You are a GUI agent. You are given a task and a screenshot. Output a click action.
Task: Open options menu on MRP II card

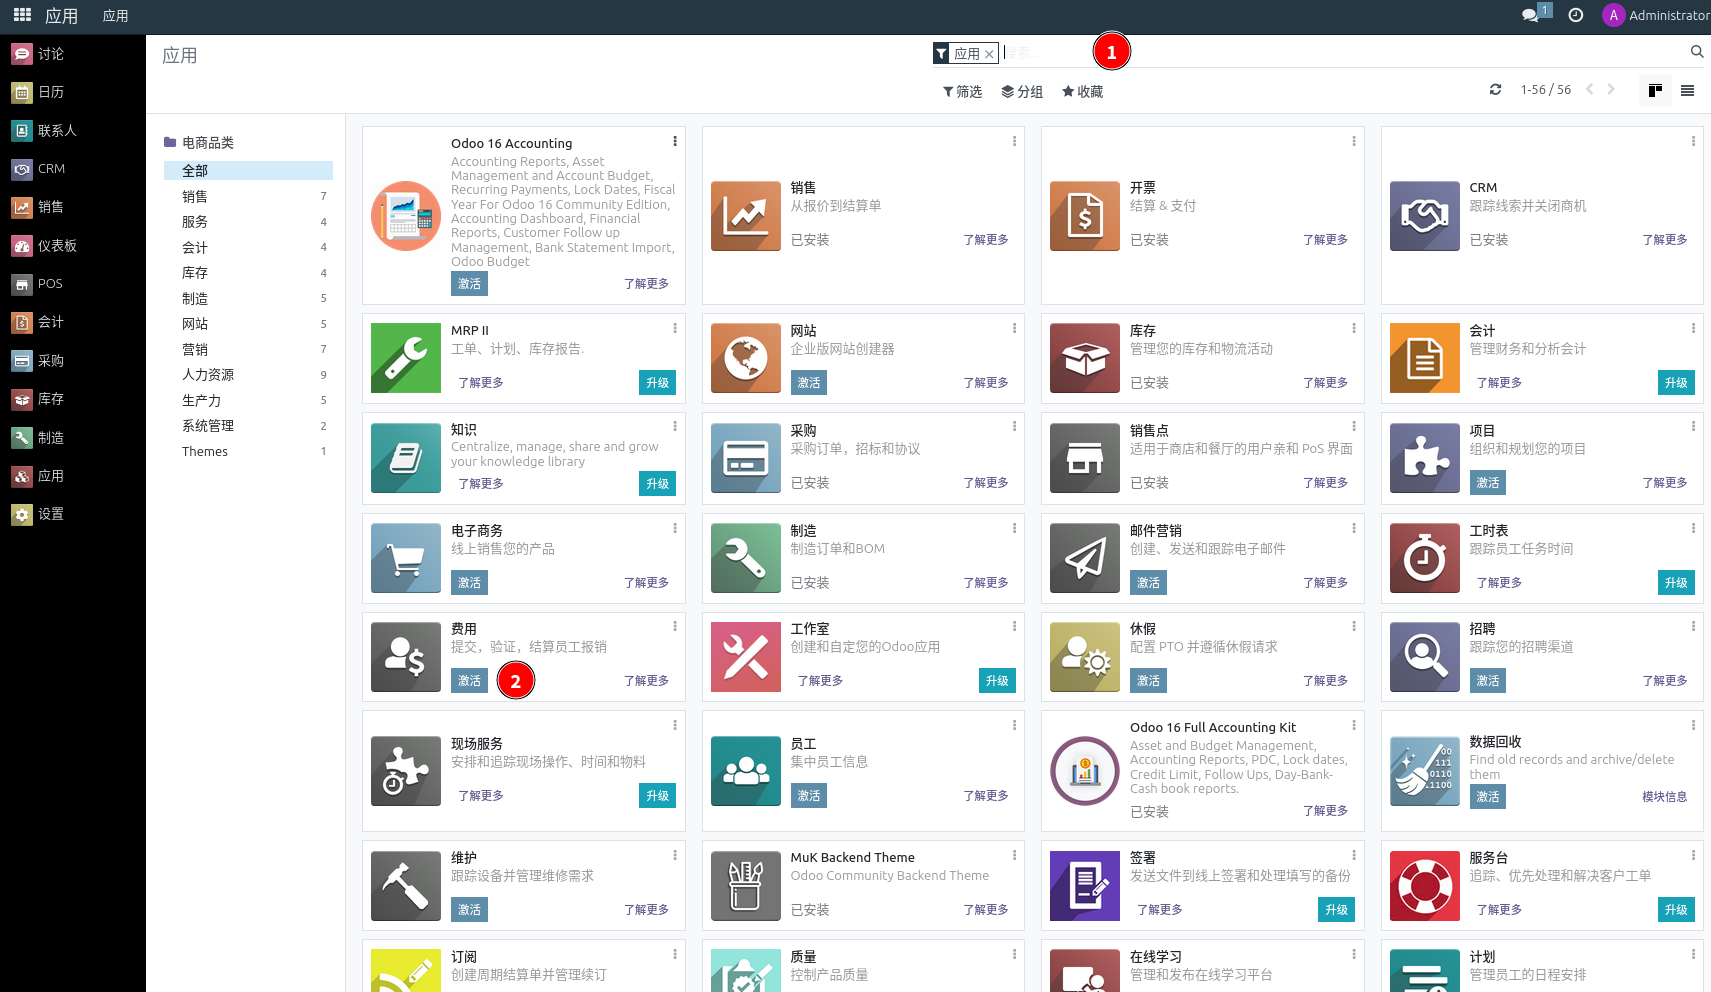tap(675, 329)
